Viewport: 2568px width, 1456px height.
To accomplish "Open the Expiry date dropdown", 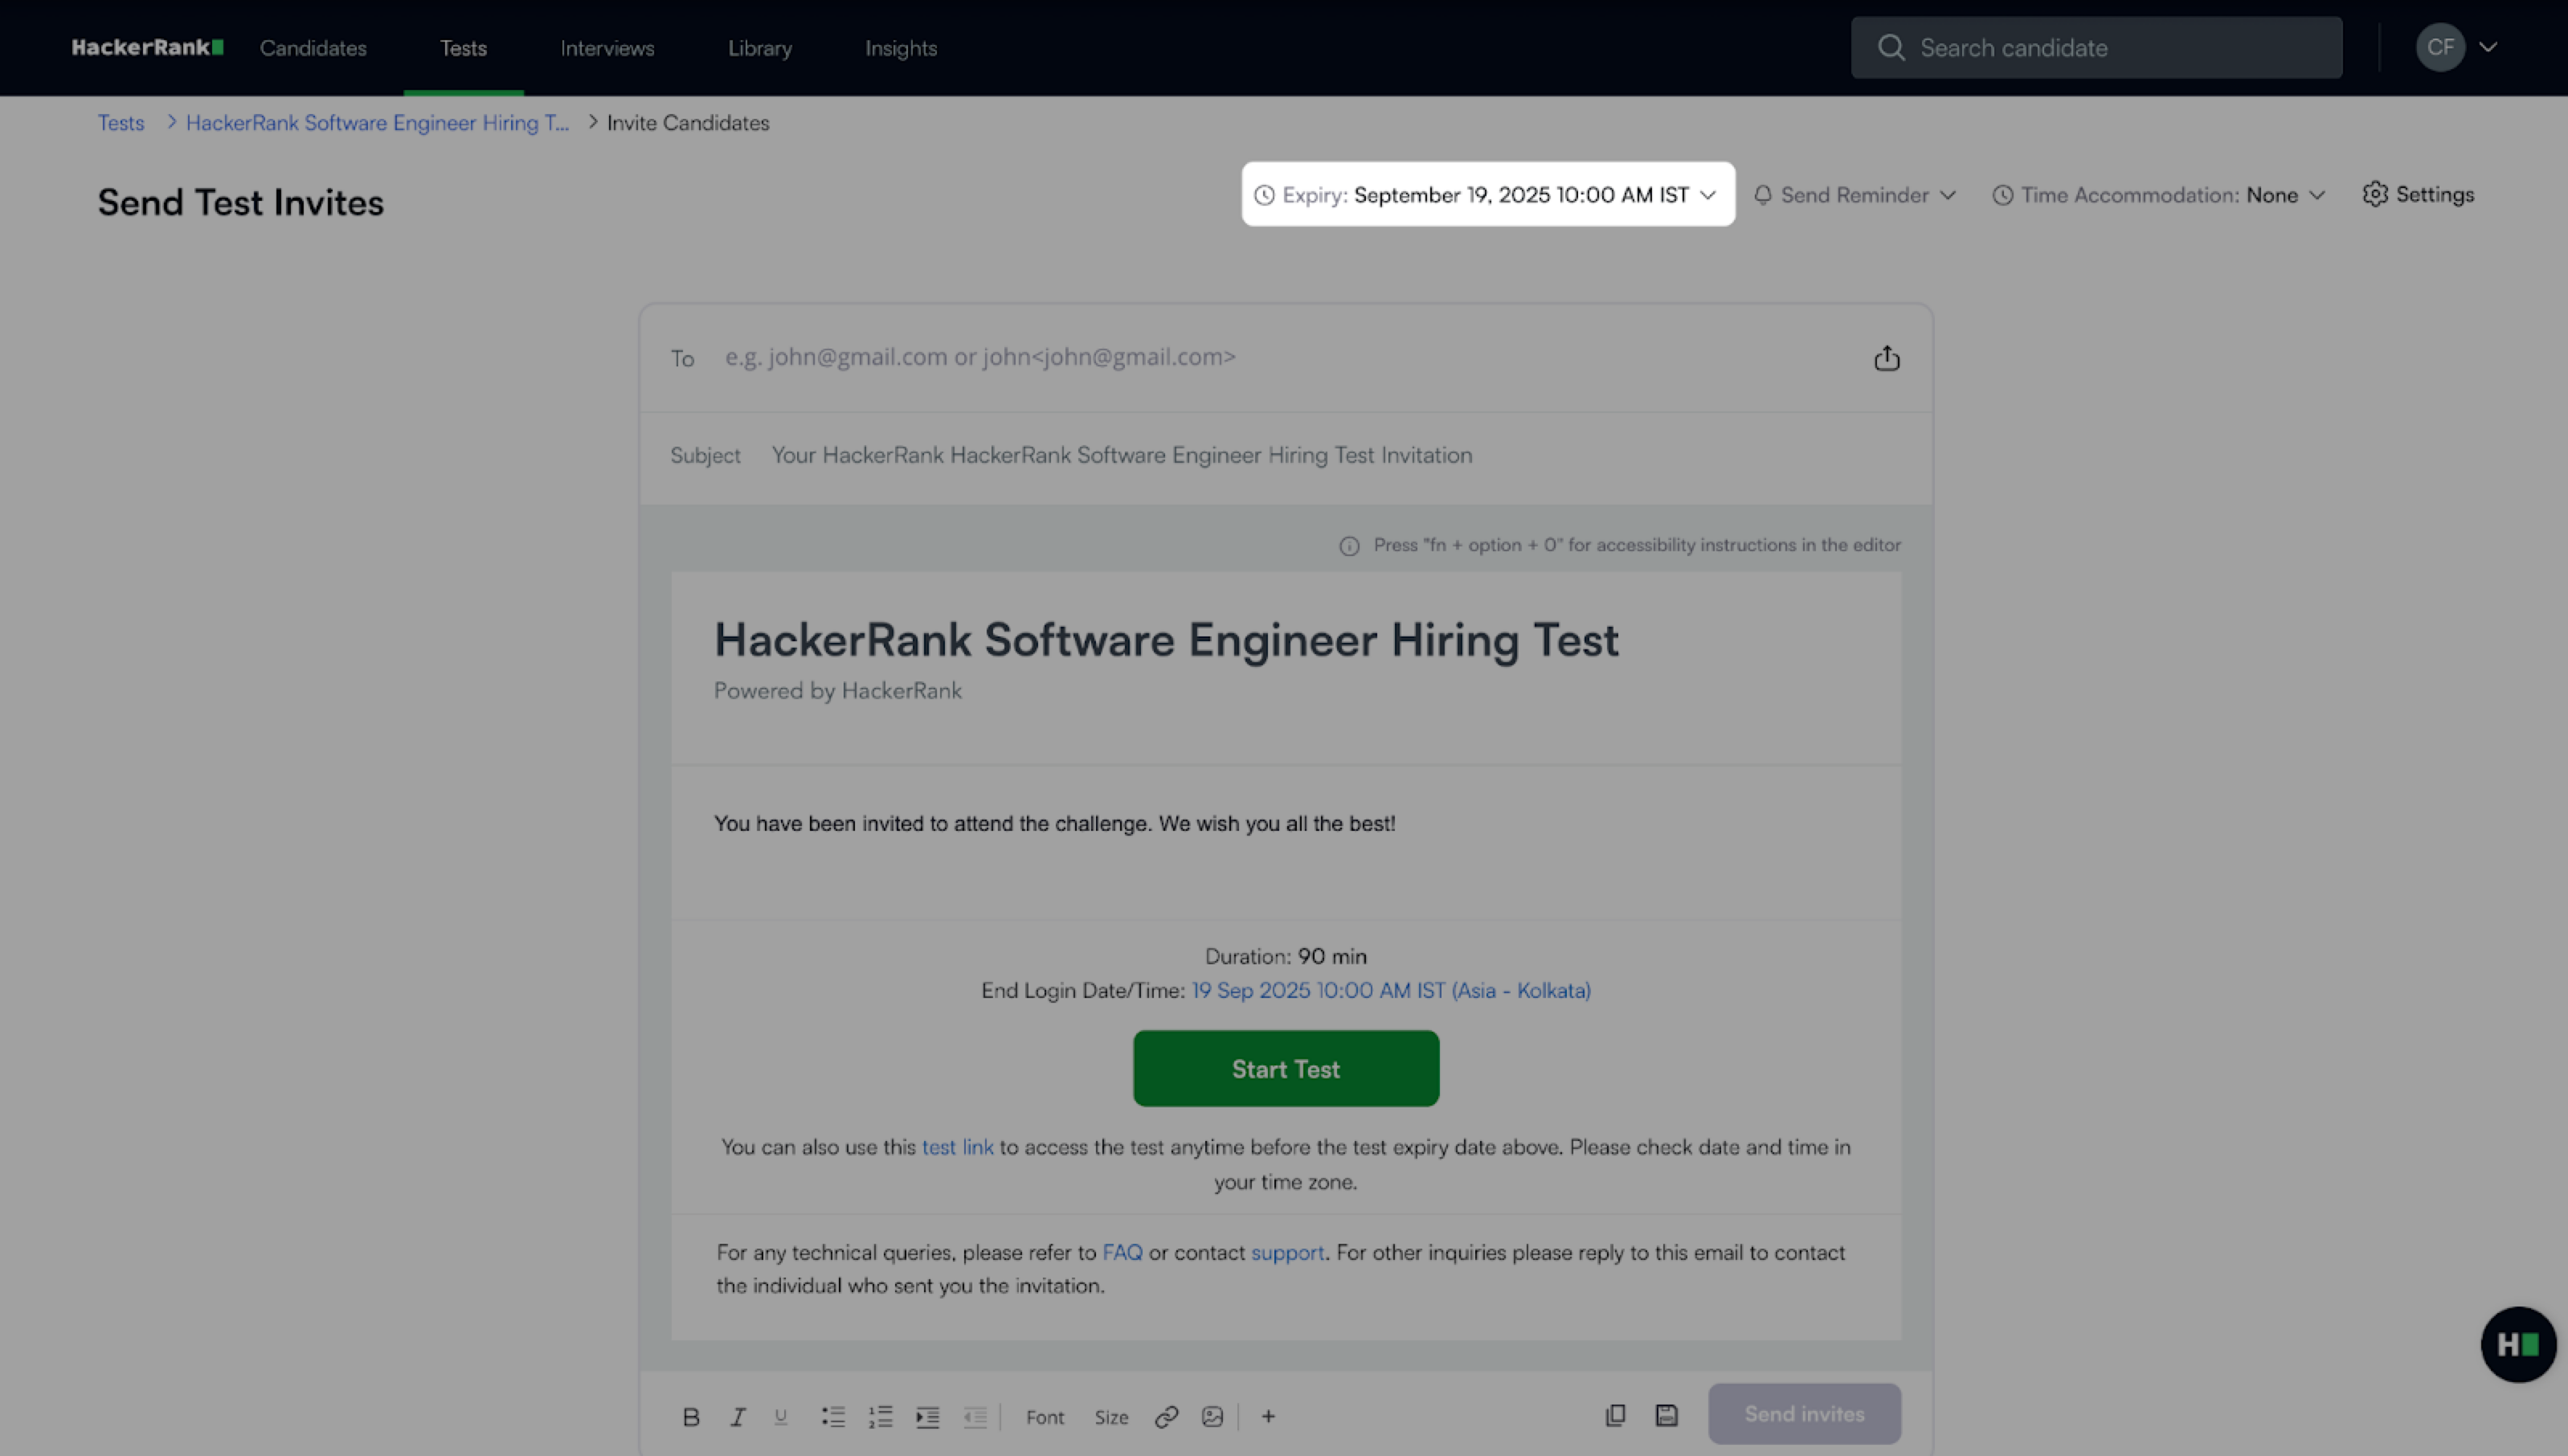I will pyautogui.click(x=1487, y=194).
